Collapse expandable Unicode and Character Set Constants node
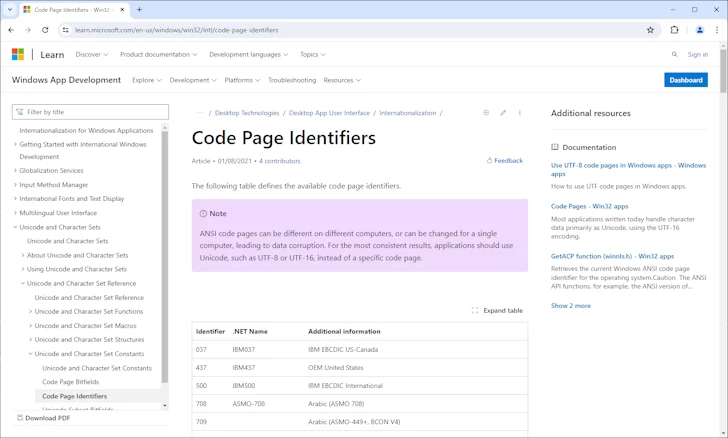This screenshot has height=438, width=728. pyautogui.click(x=31, y=353)
